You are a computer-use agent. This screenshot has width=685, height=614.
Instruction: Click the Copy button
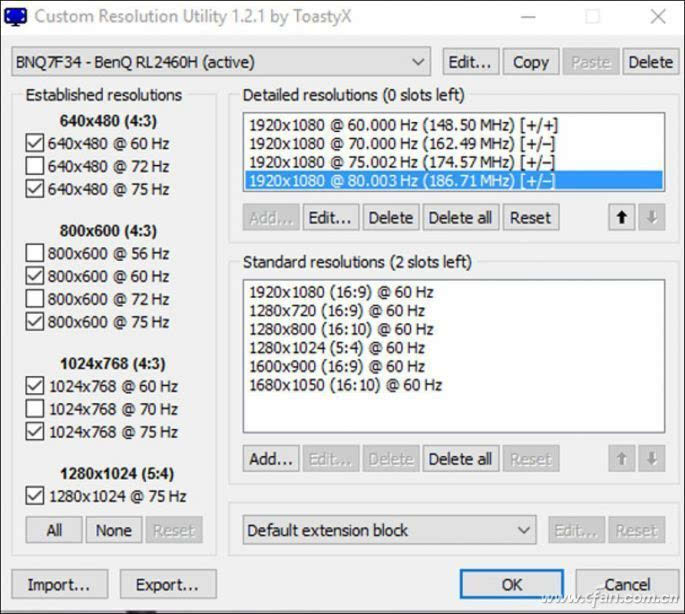point(531,62)
